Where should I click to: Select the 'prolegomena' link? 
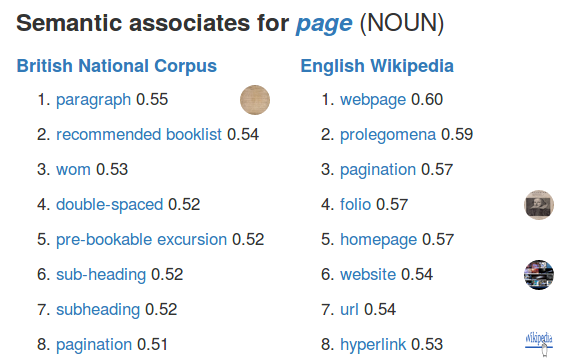(x=388, y=135)
